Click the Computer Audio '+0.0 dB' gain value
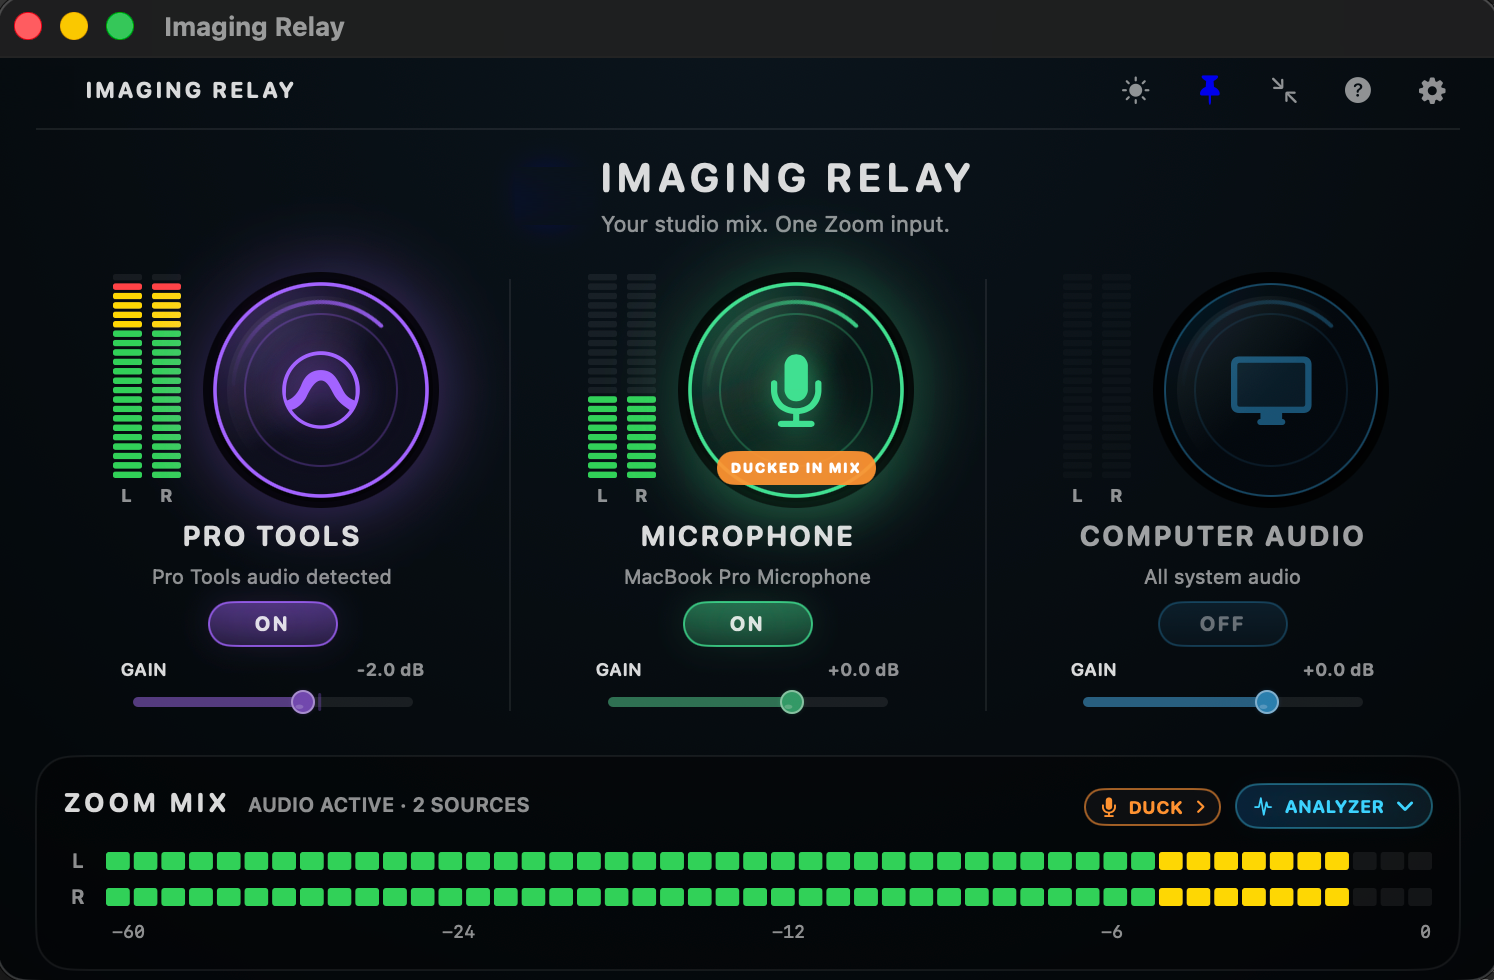The height and width of the screenshot is (980, 1494). point(1338,670)
